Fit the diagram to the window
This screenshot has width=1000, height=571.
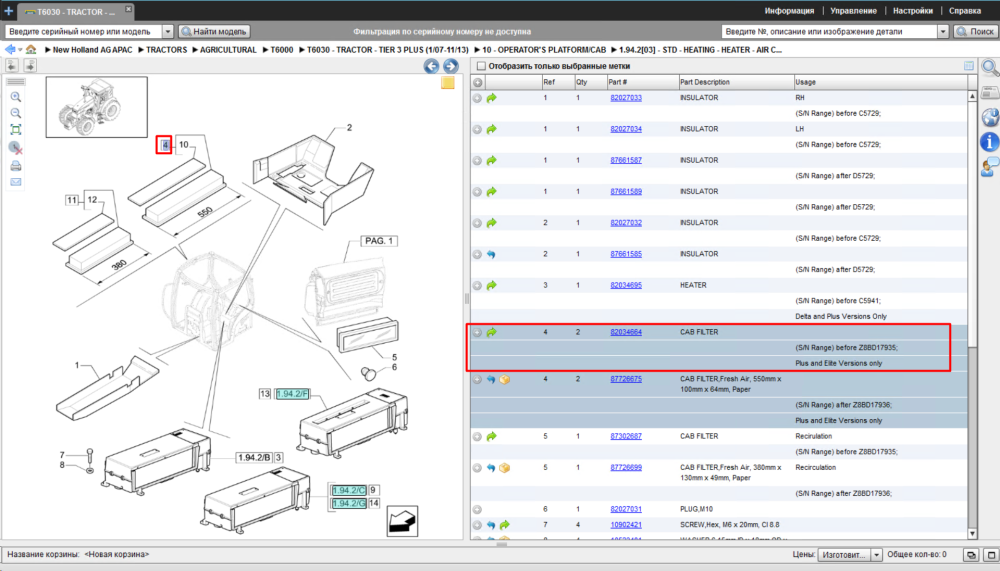click(x=16, y=130)
